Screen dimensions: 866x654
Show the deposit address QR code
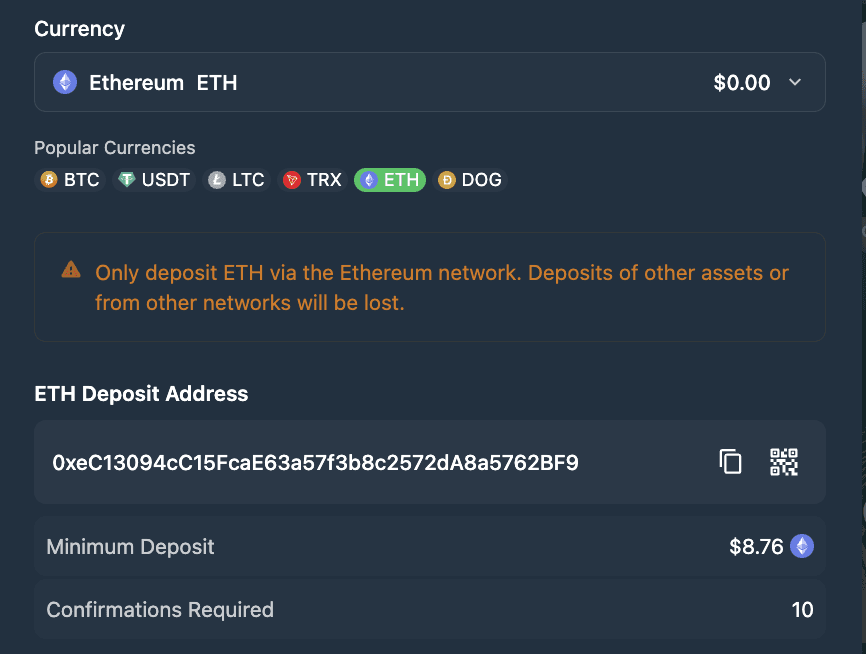click(x=784, y=462)
